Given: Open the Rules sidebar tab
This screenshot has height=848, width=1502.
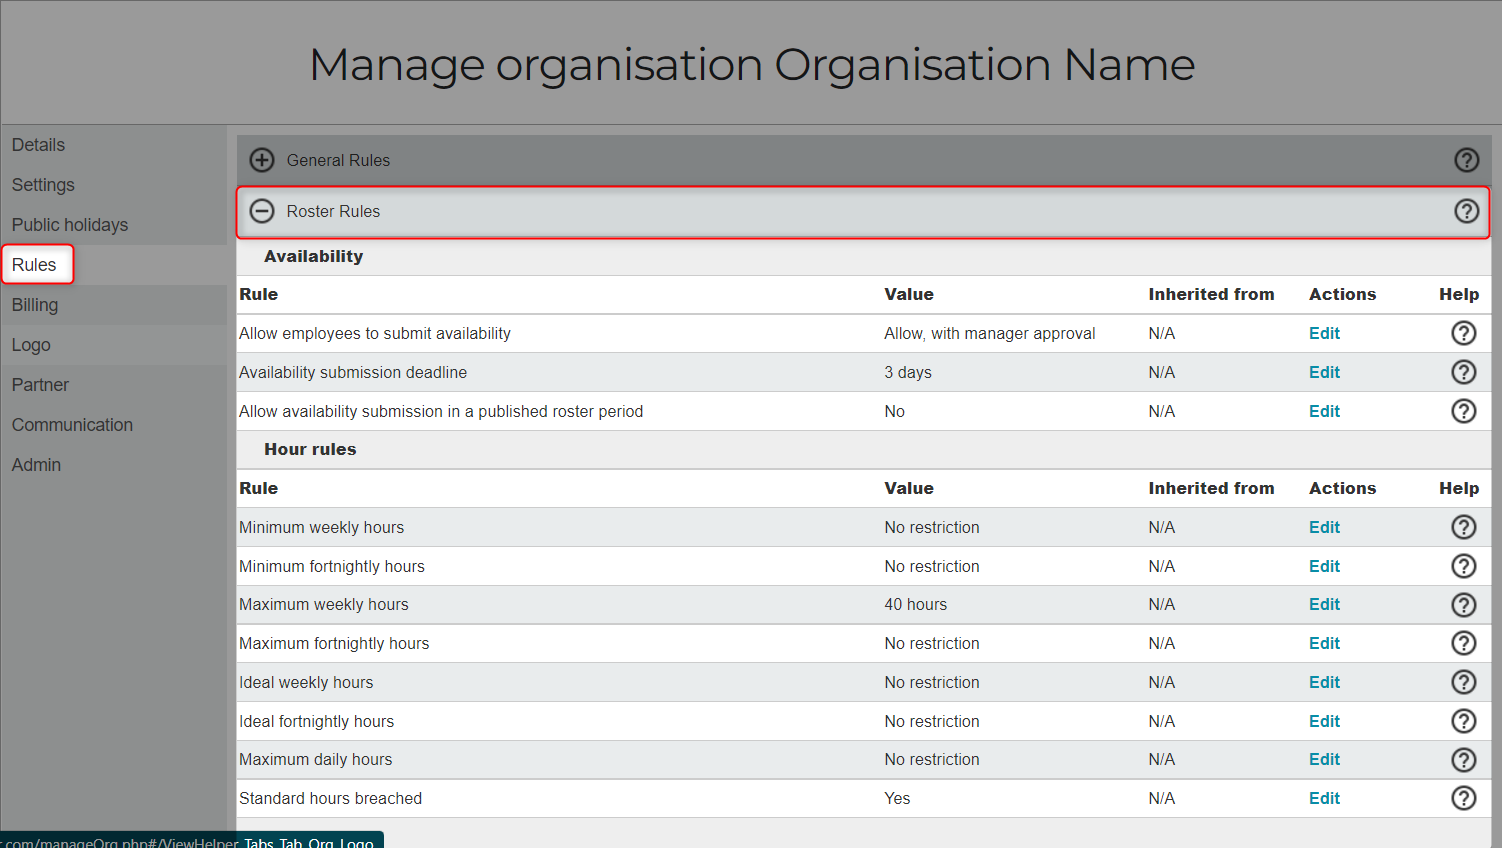Looking at the screenshot, I should click(x=35, y=265).
